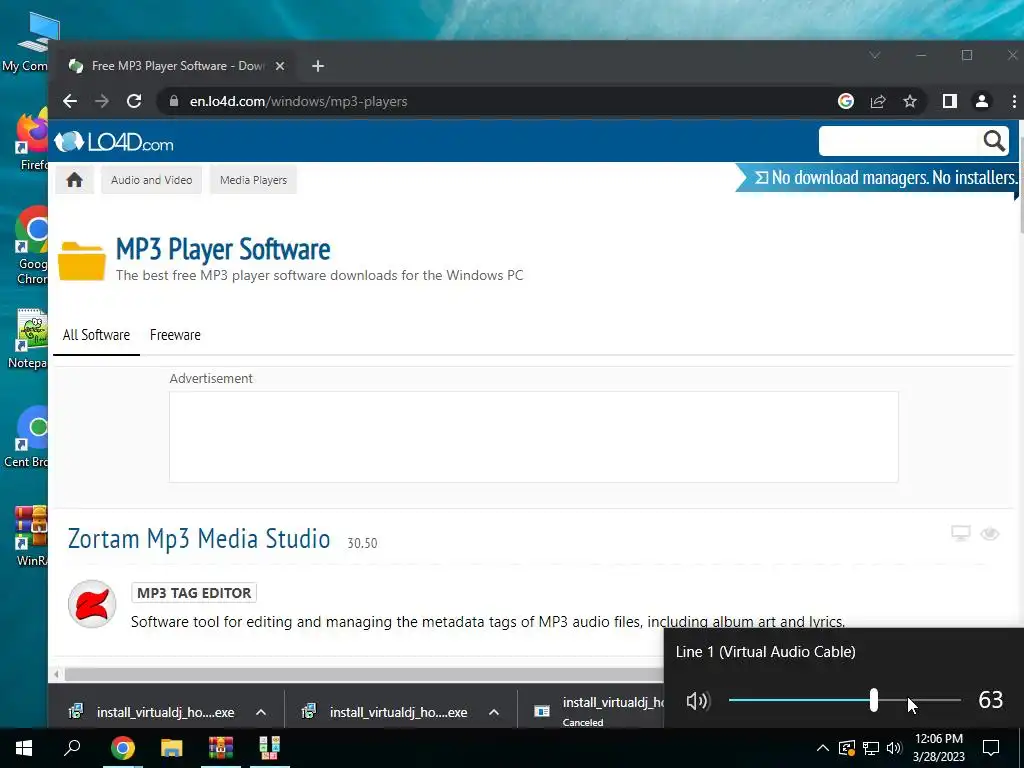Click the address bar URL

(x=298, y=101)
